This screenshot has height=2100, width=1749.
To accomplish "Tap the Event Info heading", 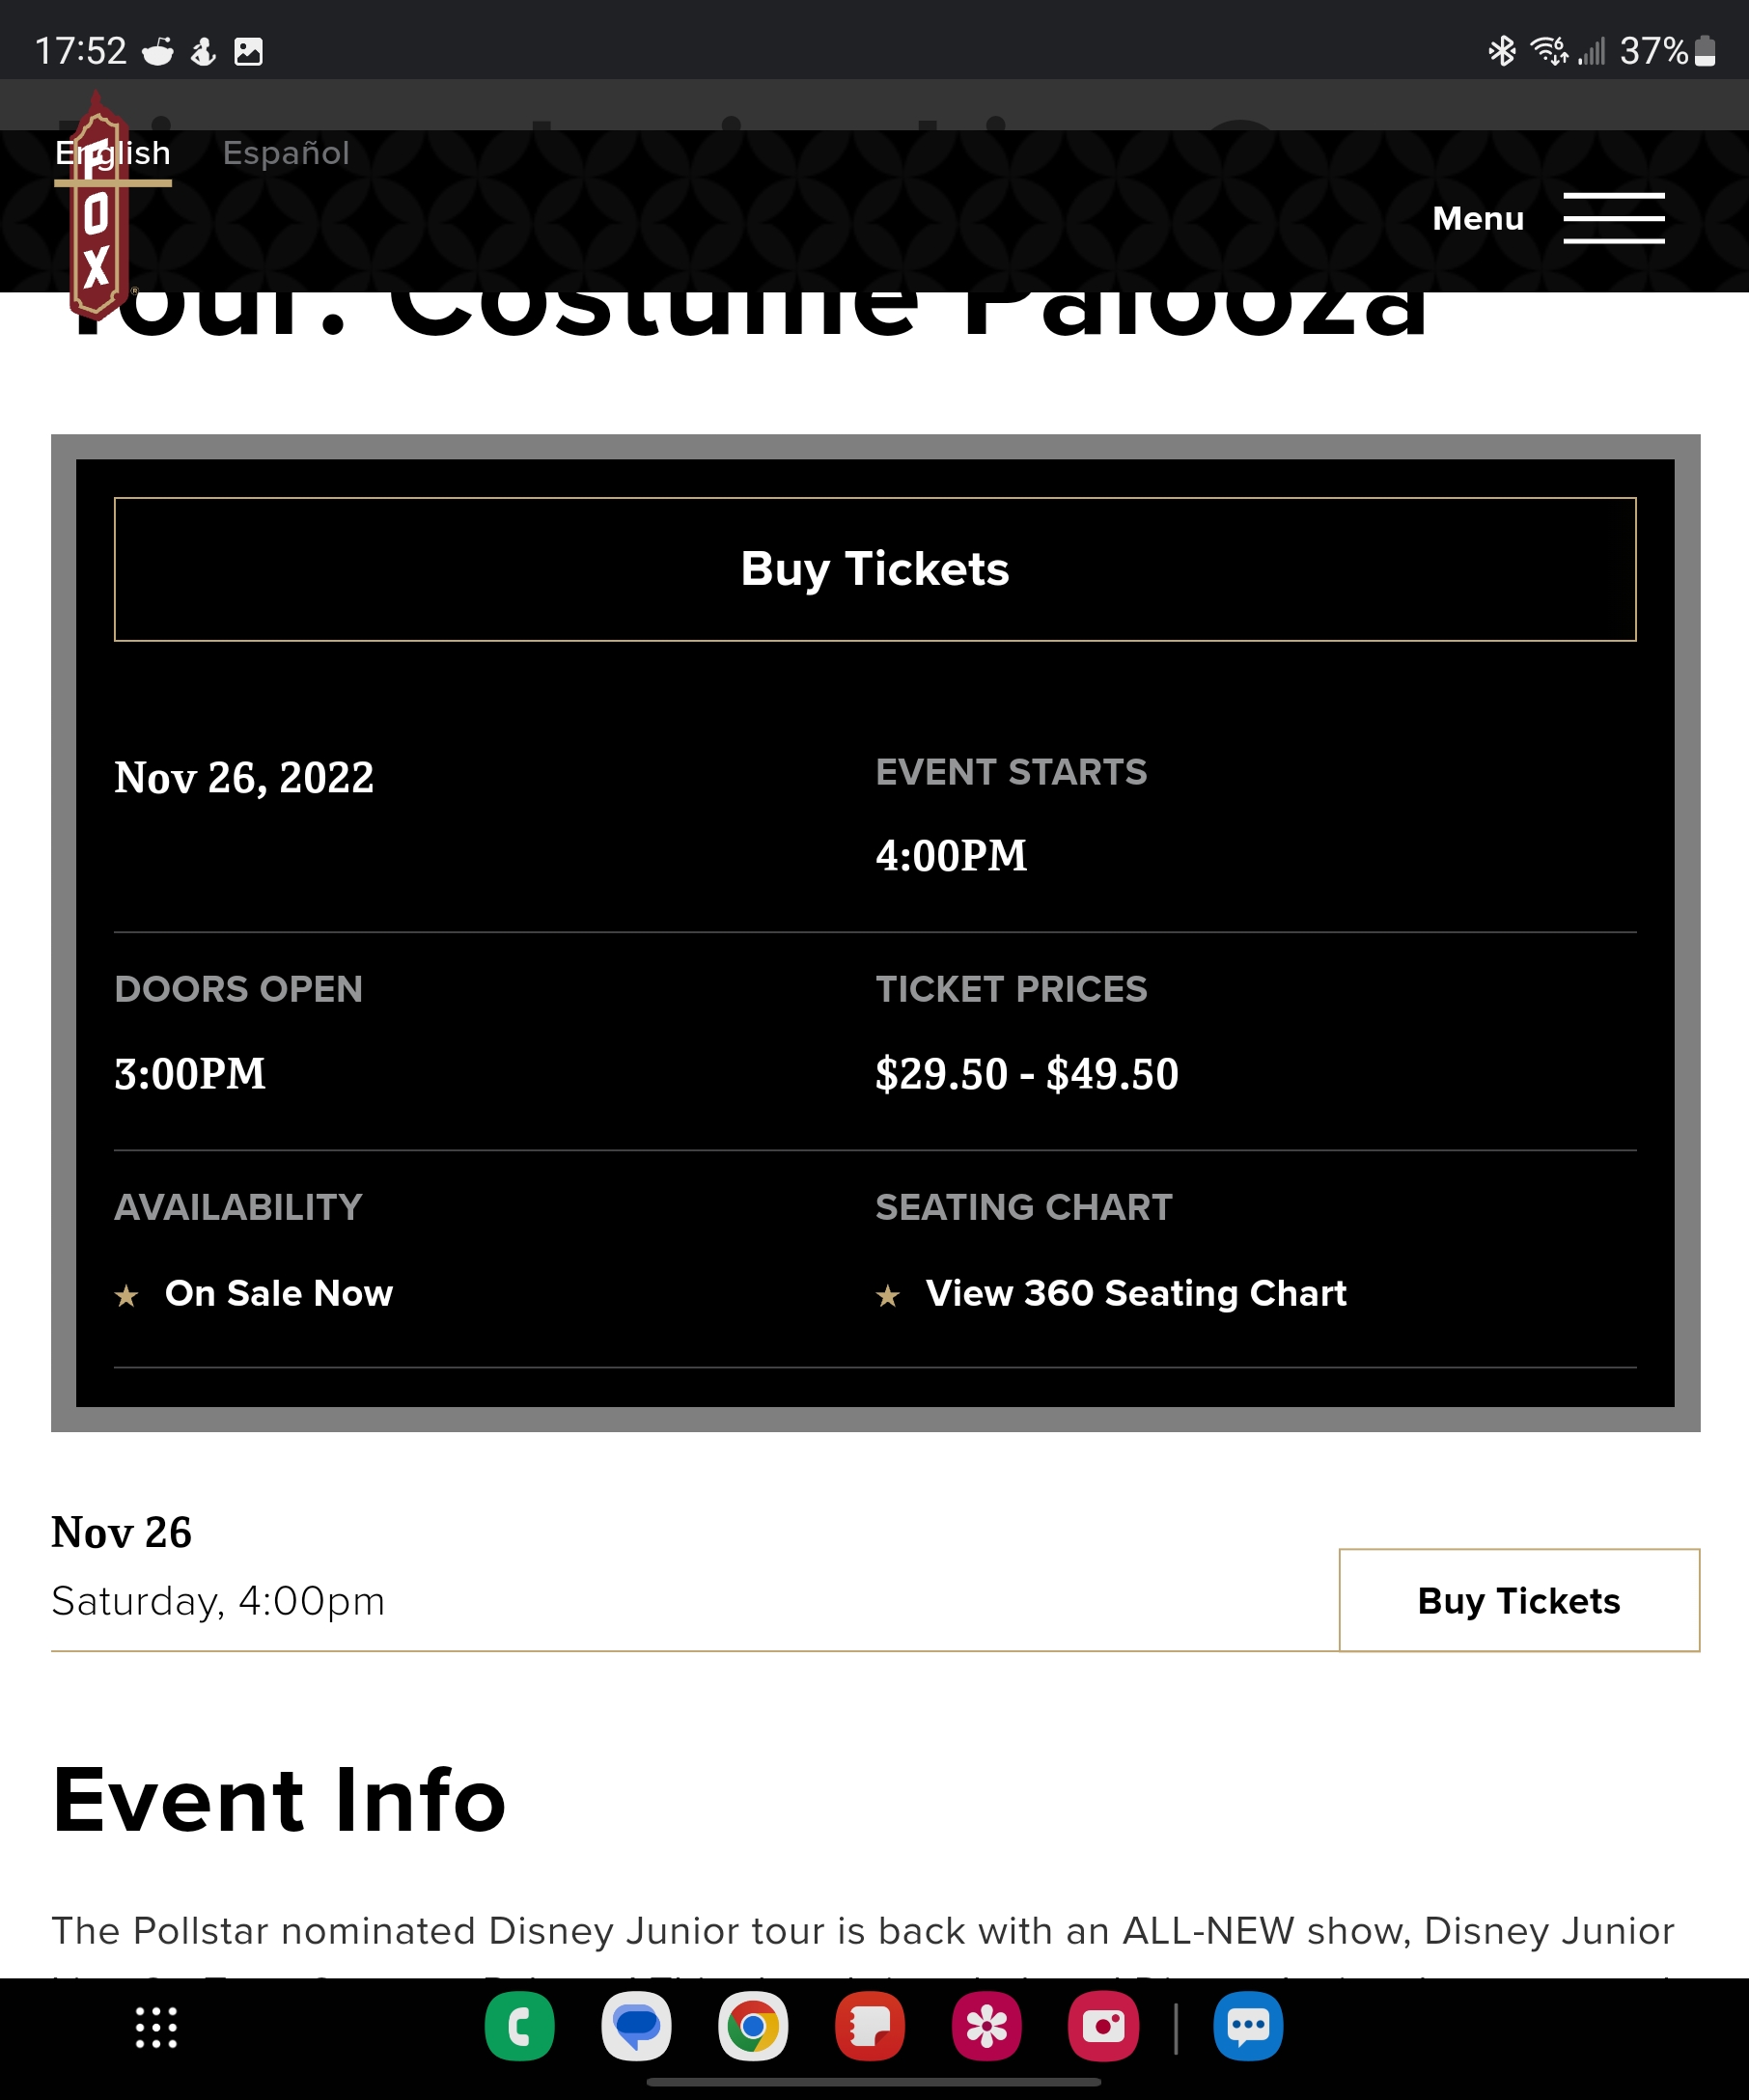I will point(279,1799).
